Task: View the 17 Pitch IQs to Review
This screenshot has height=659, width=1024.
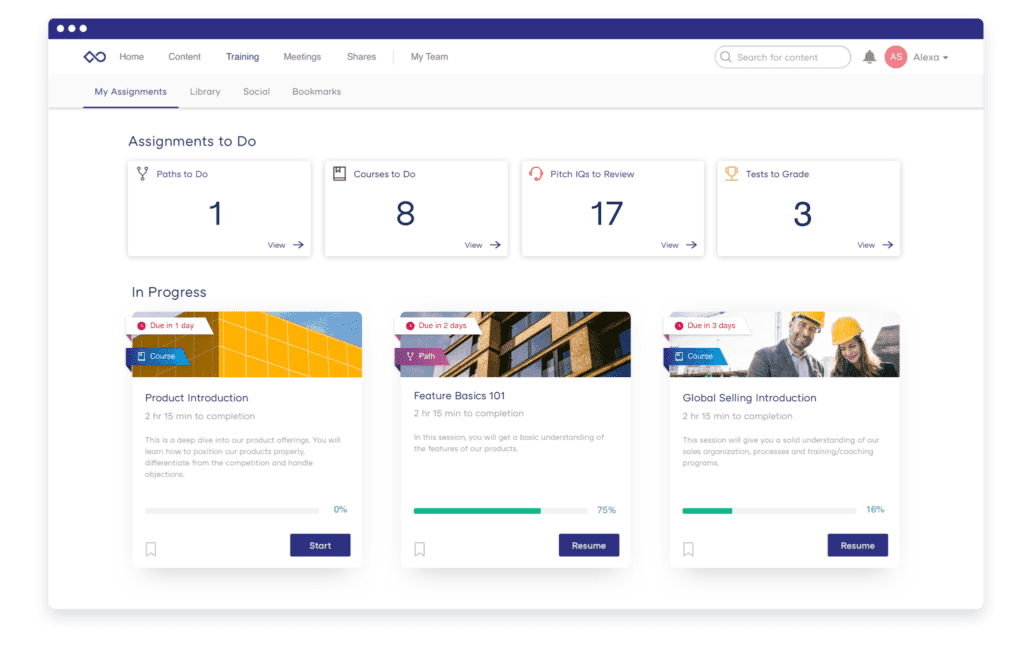Action: click(680, 245)
